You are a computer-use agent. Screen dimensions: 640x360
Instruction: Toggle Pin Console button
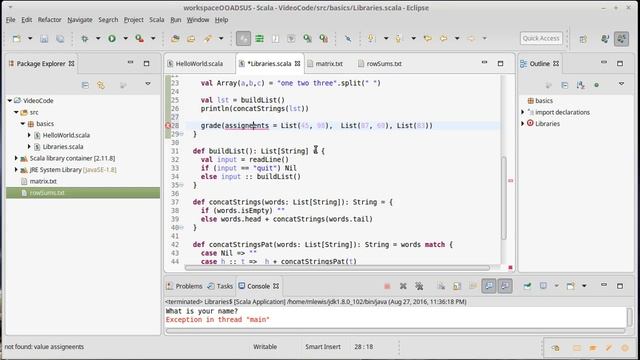[x=527, y=286]
